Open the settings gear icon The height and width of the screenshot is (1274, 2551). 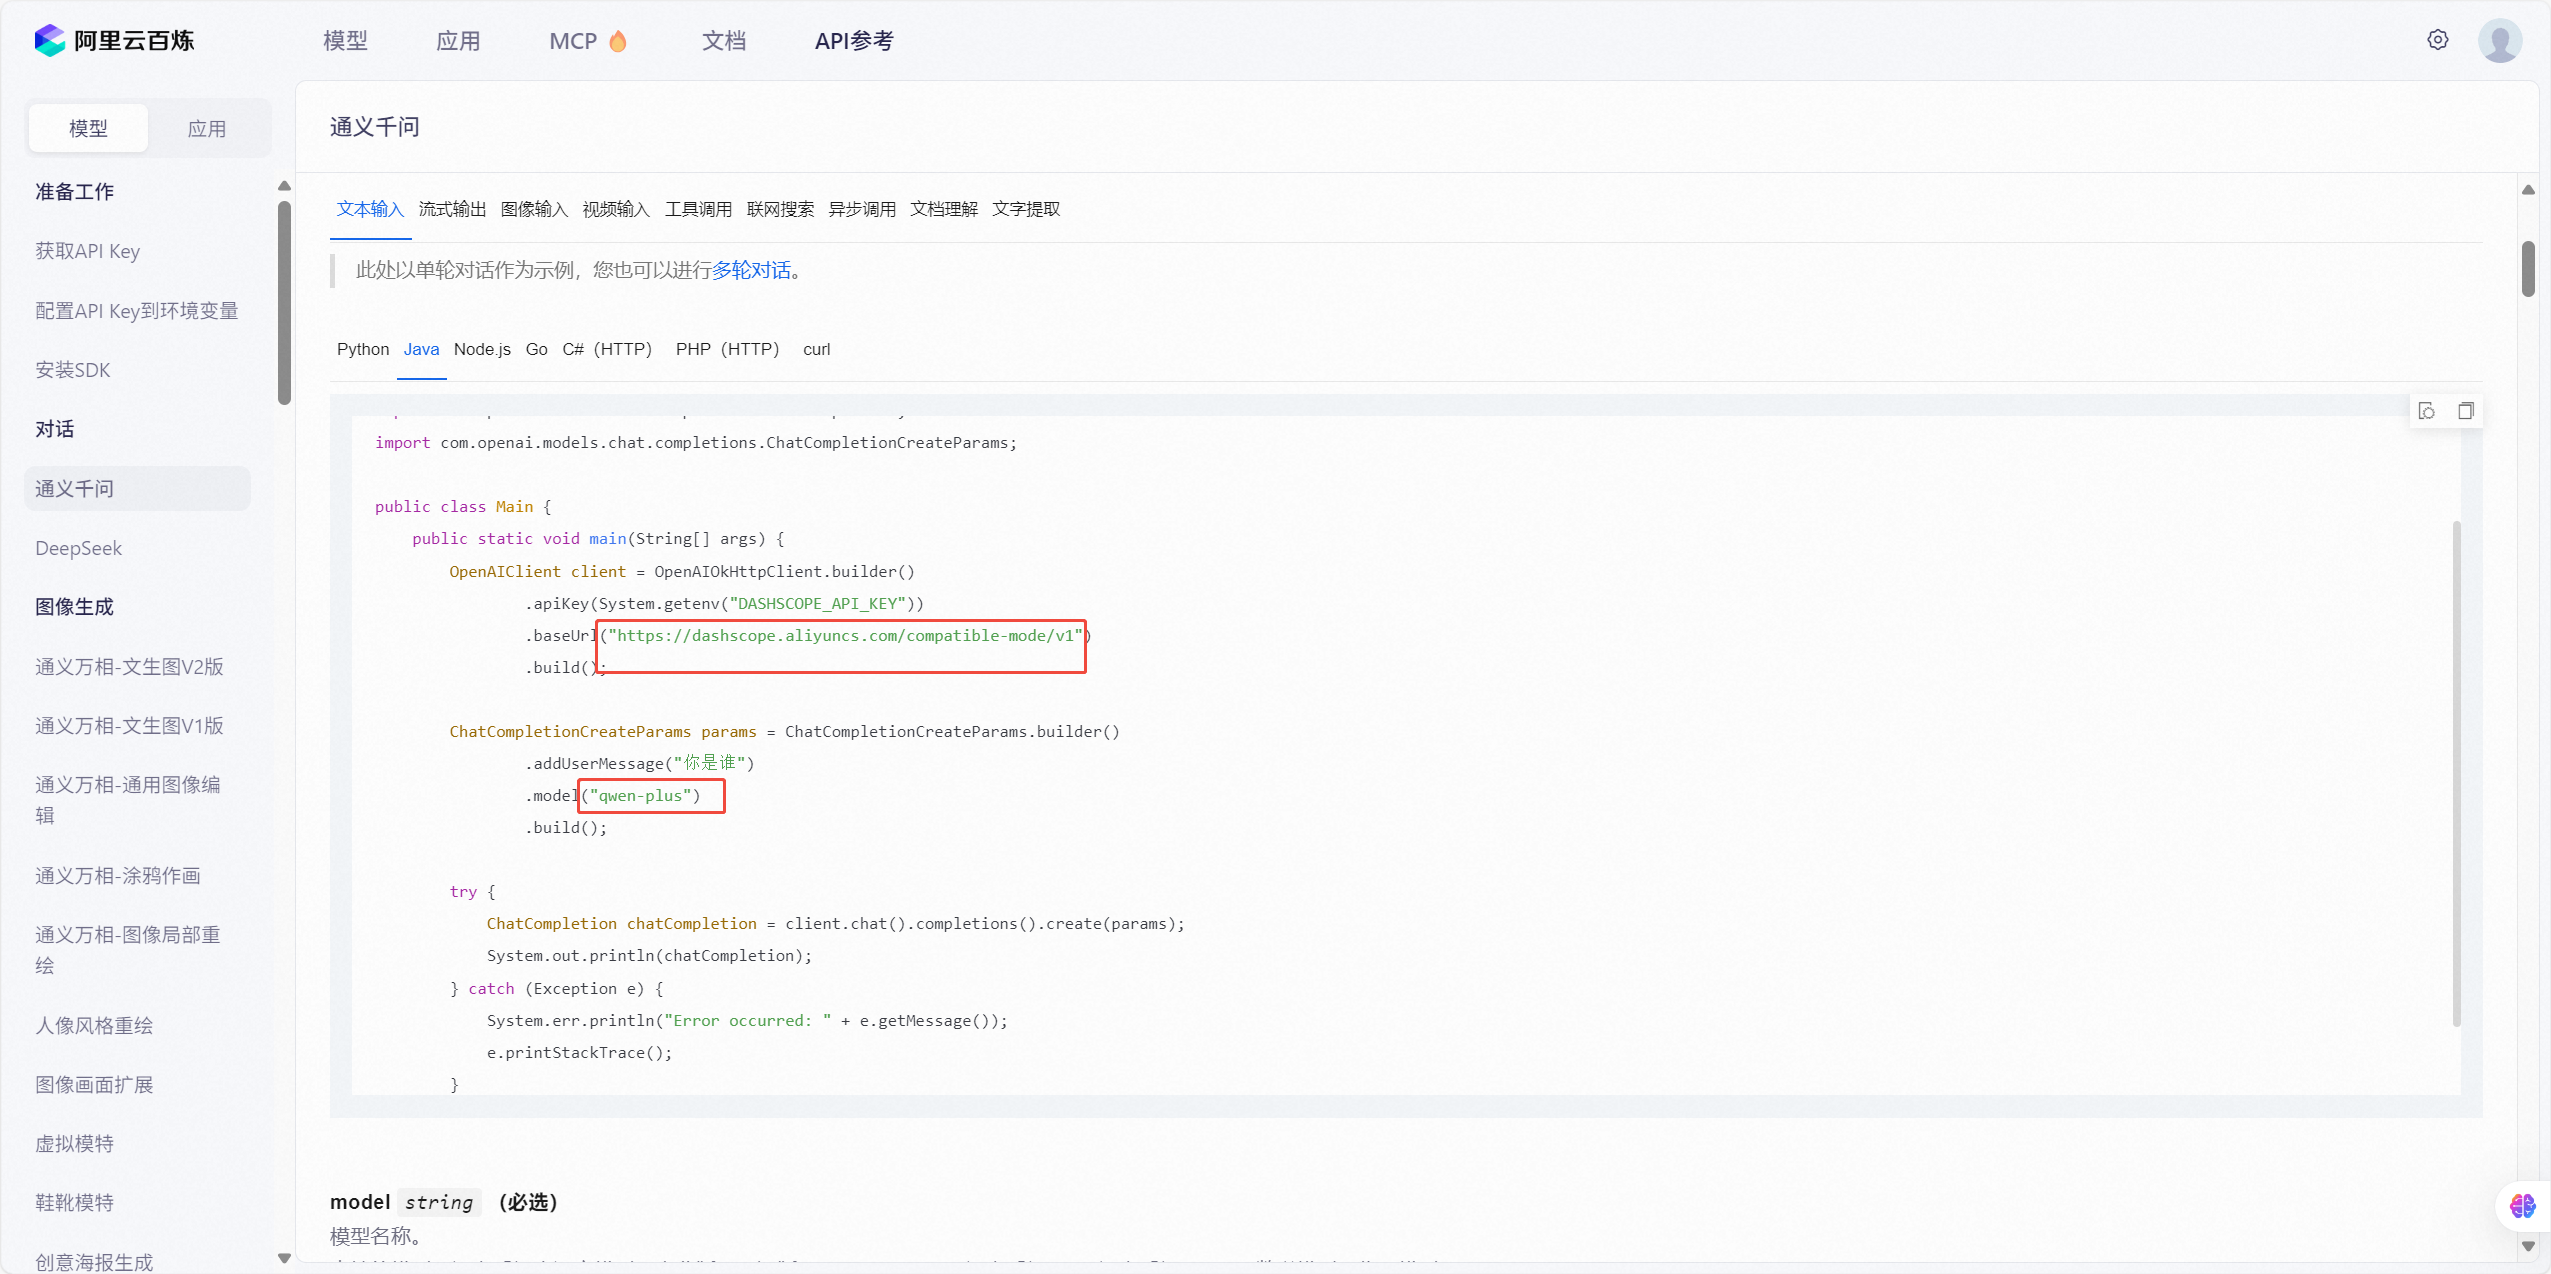(x=2438, y=40)
